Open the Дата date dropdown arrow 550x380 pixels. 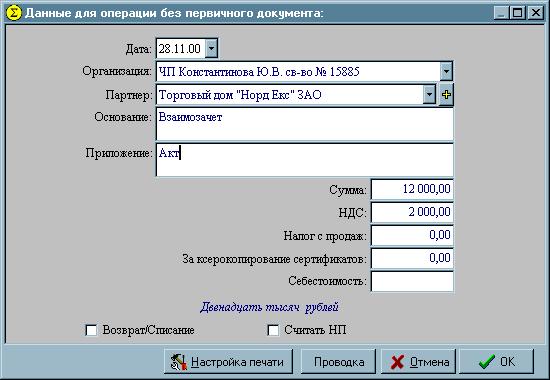(x=211, y=48)
